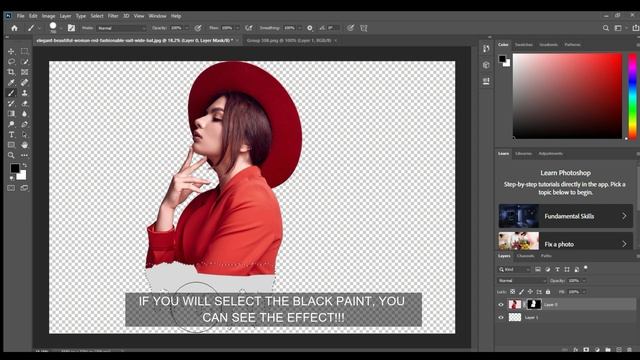Open the Edit Toolbar three-dots menu
This screenshot has height=360, width=640.
coord(24,156)
